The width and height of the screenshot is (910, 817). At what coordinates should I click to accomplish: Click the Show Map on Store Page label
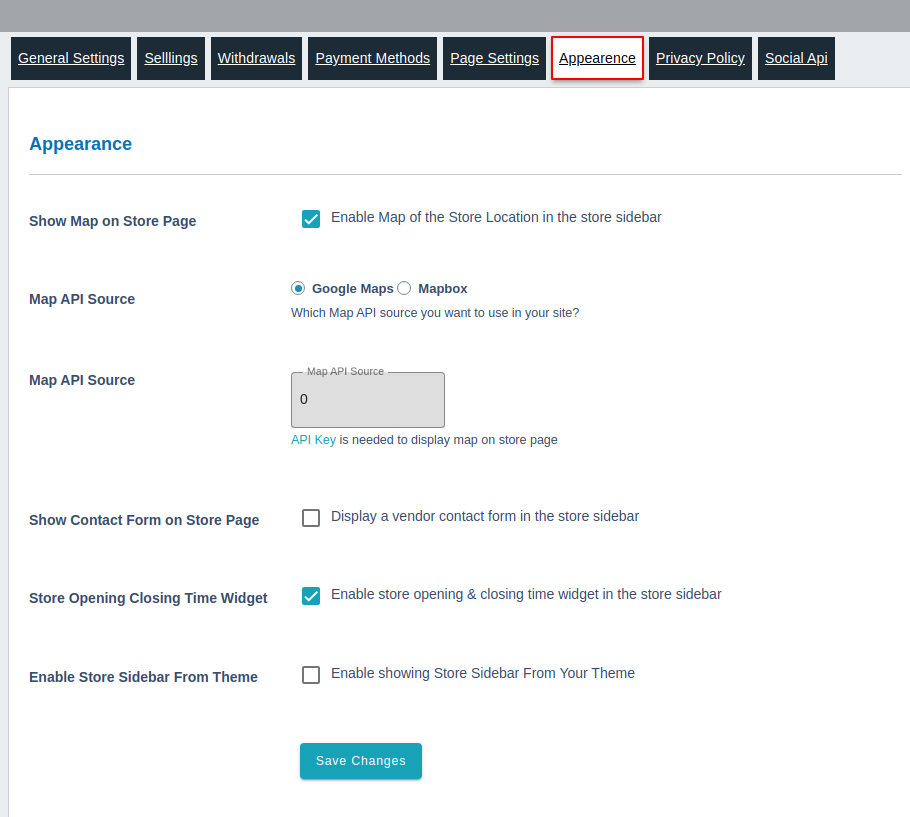(x=112, y=221)
